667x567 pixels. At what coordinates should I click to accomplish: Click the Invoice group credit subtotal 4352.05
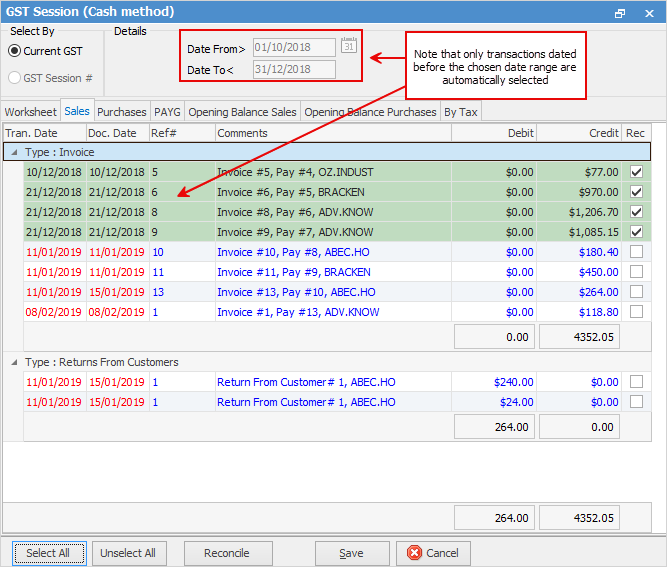(579, 337)
